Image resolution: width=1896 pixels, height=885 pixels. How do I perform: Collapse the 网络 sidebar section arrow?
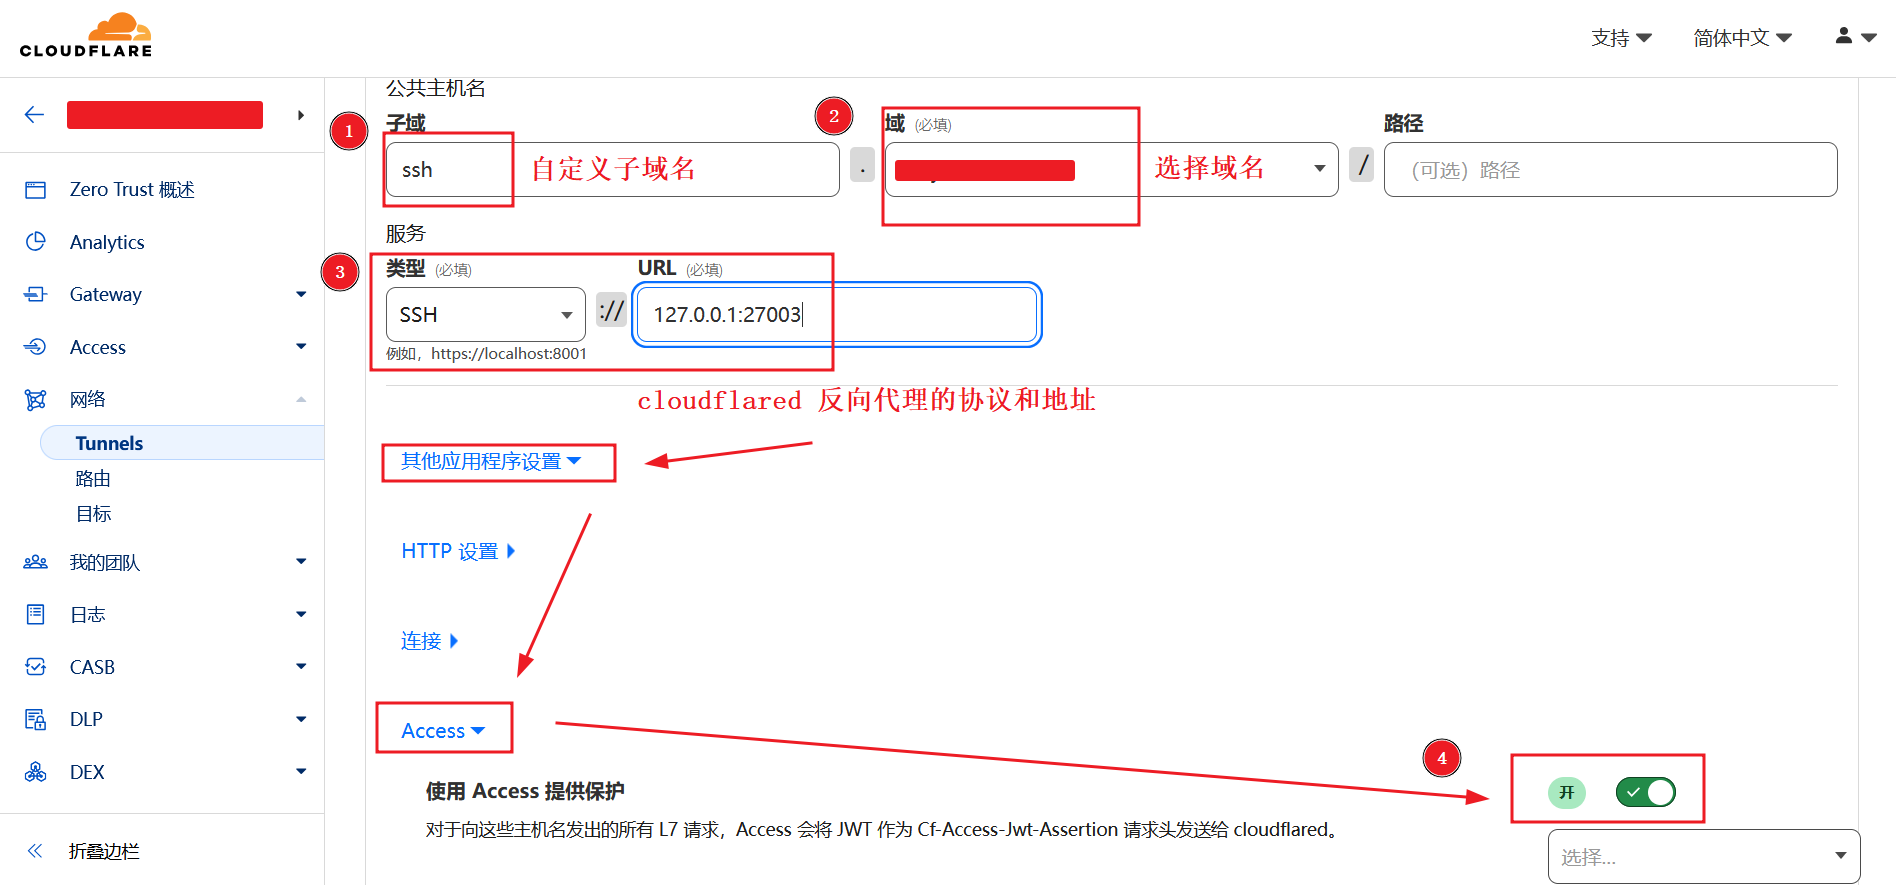pos(301,400)
